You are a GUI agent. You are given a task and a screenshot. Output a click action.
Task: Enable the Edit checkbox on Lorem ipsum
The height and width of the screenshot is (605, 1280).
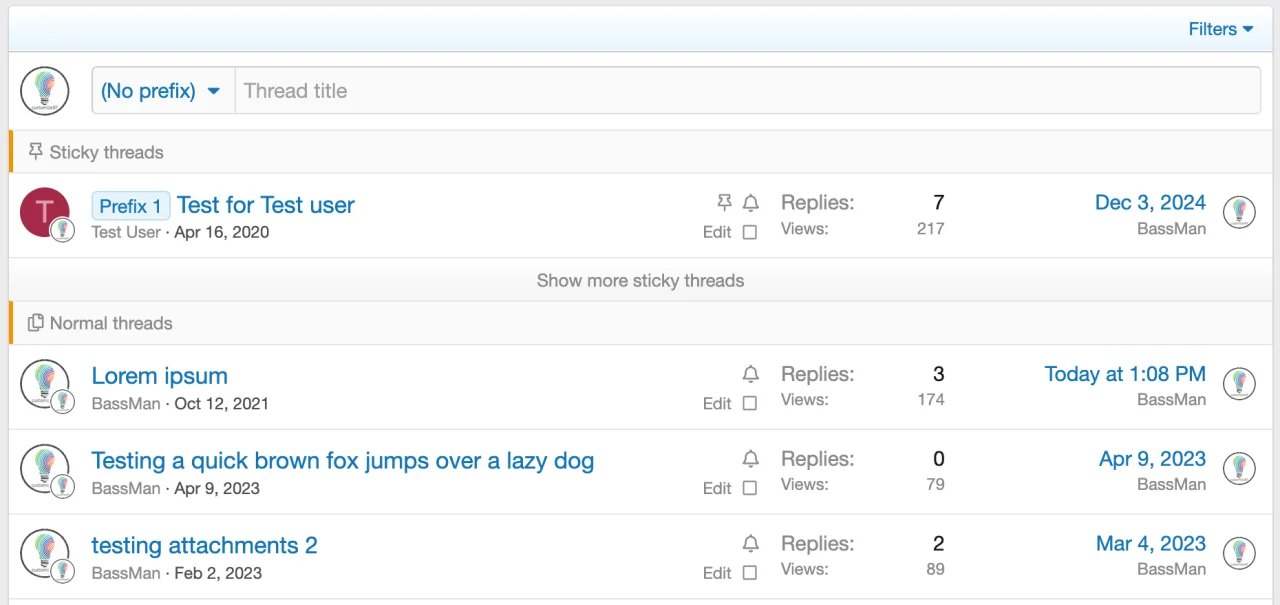(750, 404)
